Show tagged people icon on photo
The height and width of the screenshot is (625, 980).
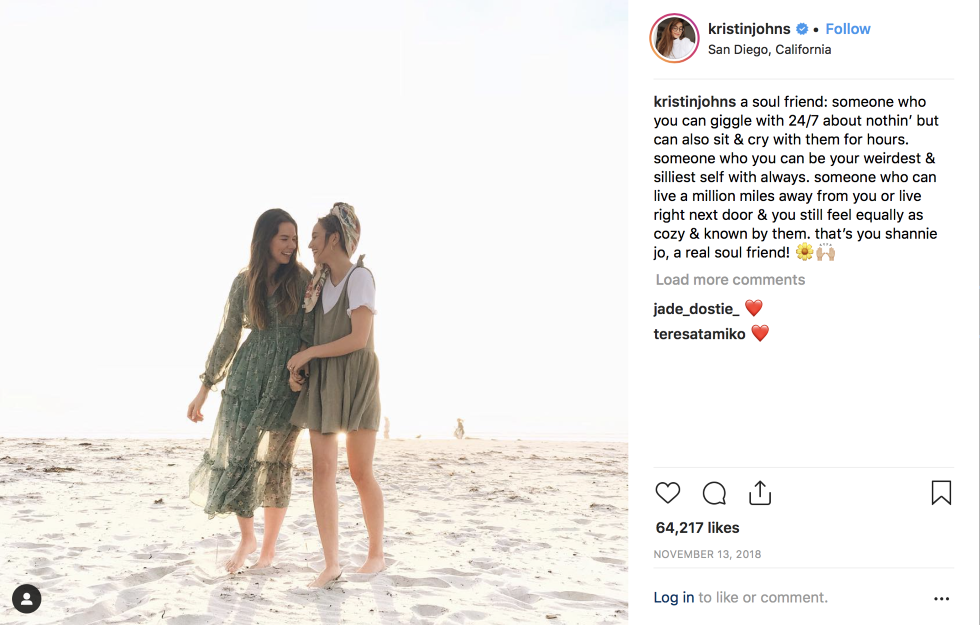(26, 599)
